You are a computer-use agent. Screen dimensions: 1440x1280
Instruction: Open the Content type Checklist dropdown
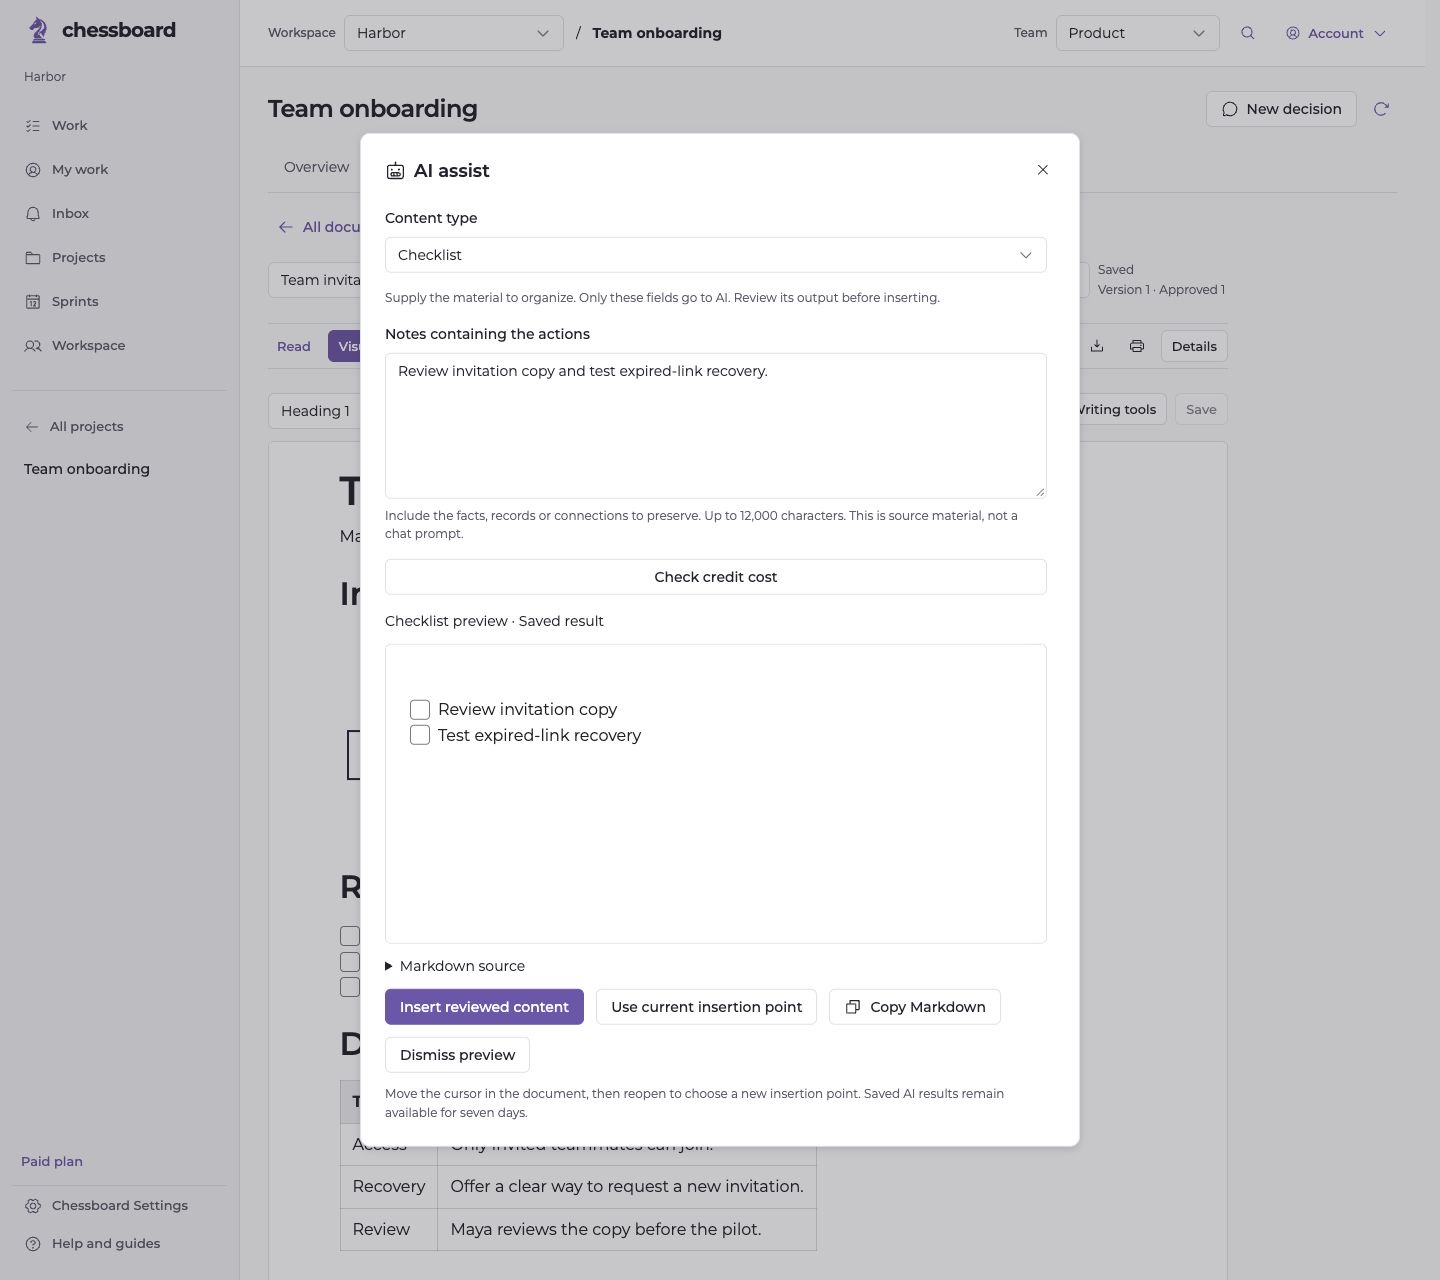point(716,255)
